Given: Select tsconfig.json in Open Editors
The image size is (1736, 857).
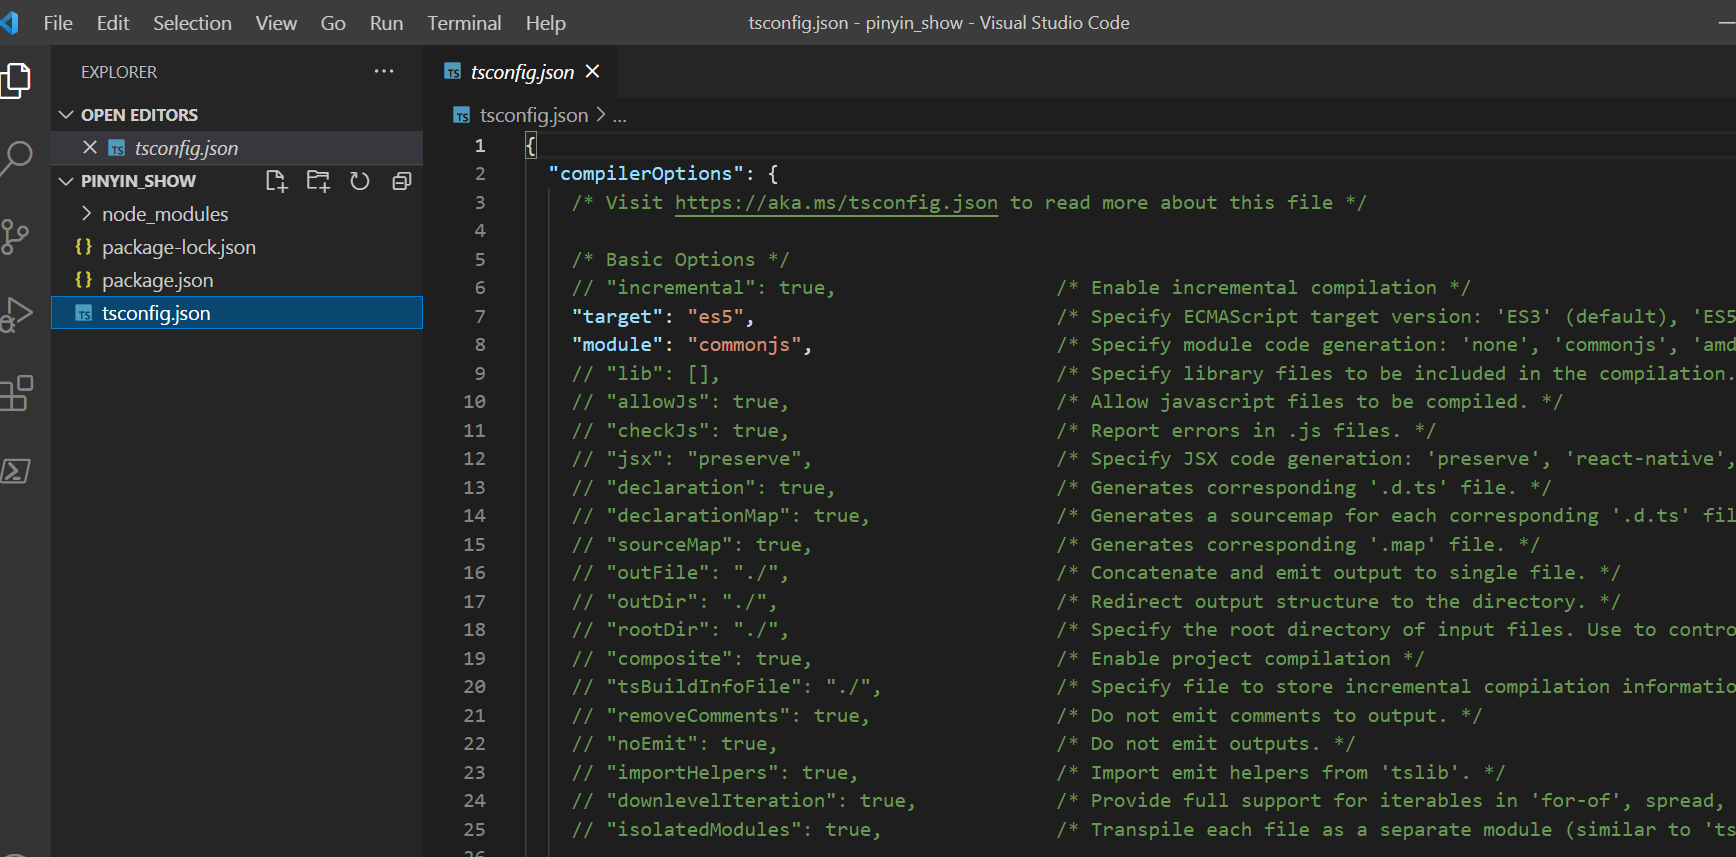Looking at the screenshot, I should [x=237, y=147].
